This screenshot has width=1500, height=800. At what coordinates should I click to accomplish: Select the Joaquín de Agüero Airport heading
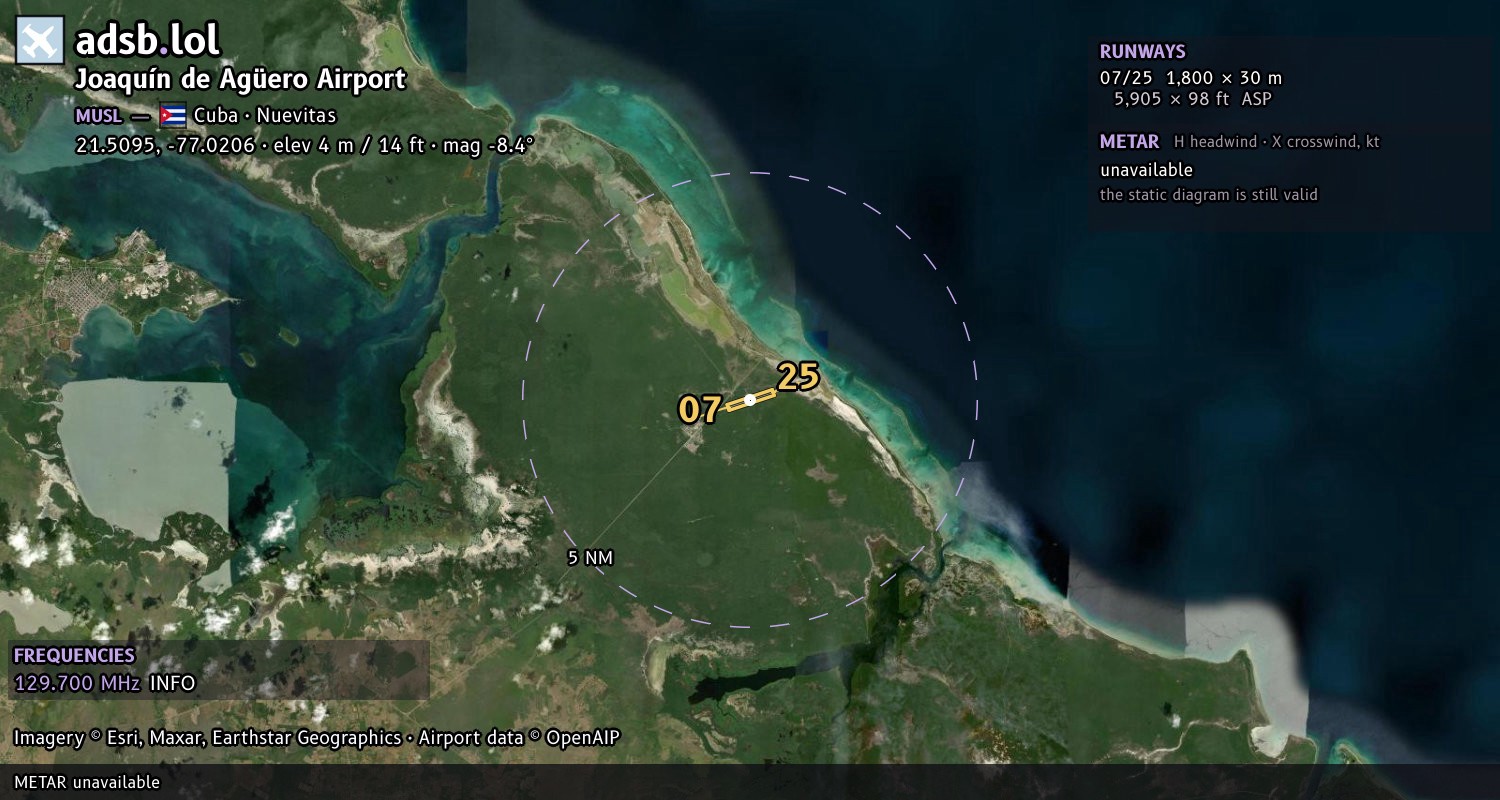240,80
